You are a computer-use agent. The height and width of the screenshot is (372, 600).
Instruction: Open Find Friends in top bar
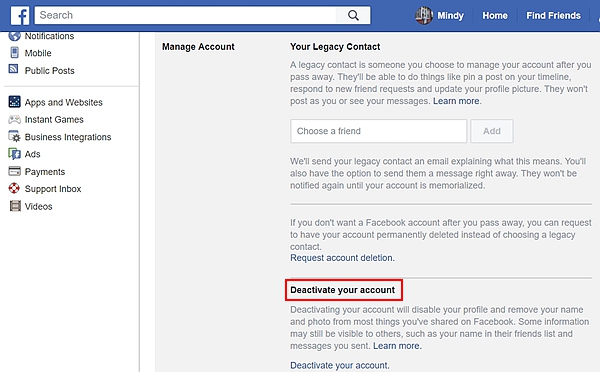coord(553,16)
